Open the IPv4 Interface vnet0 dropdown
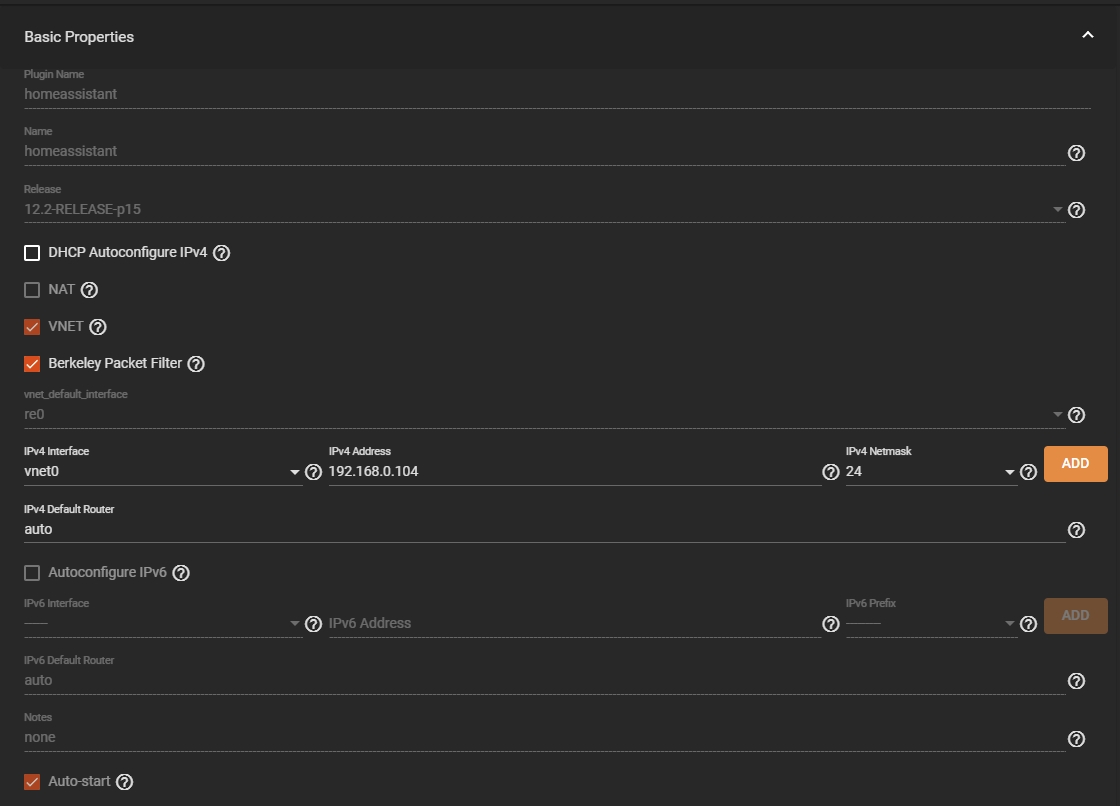Viewport: 1120px width, 806px height. point(163,472)
